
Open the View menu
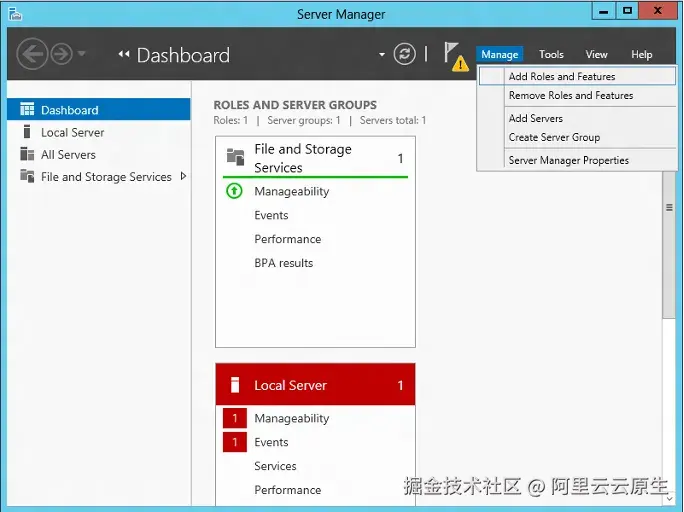click(x=596, y=55)
